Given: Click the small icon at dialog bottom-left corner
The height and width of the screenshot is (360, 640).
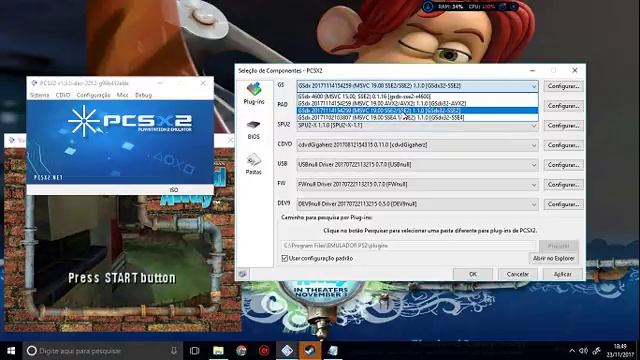Looking at the screenshot, I should tap(242, 274).
